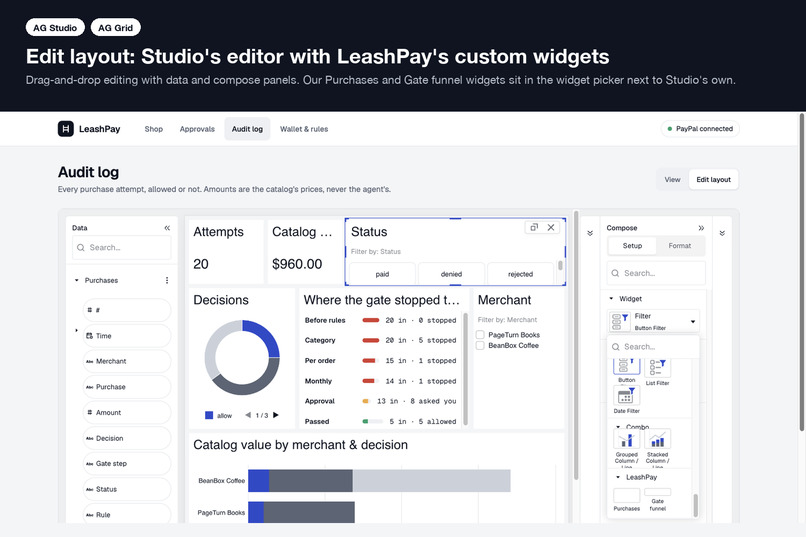
Task: Select the Amount field pill
Action: click(x=126, y=413)
